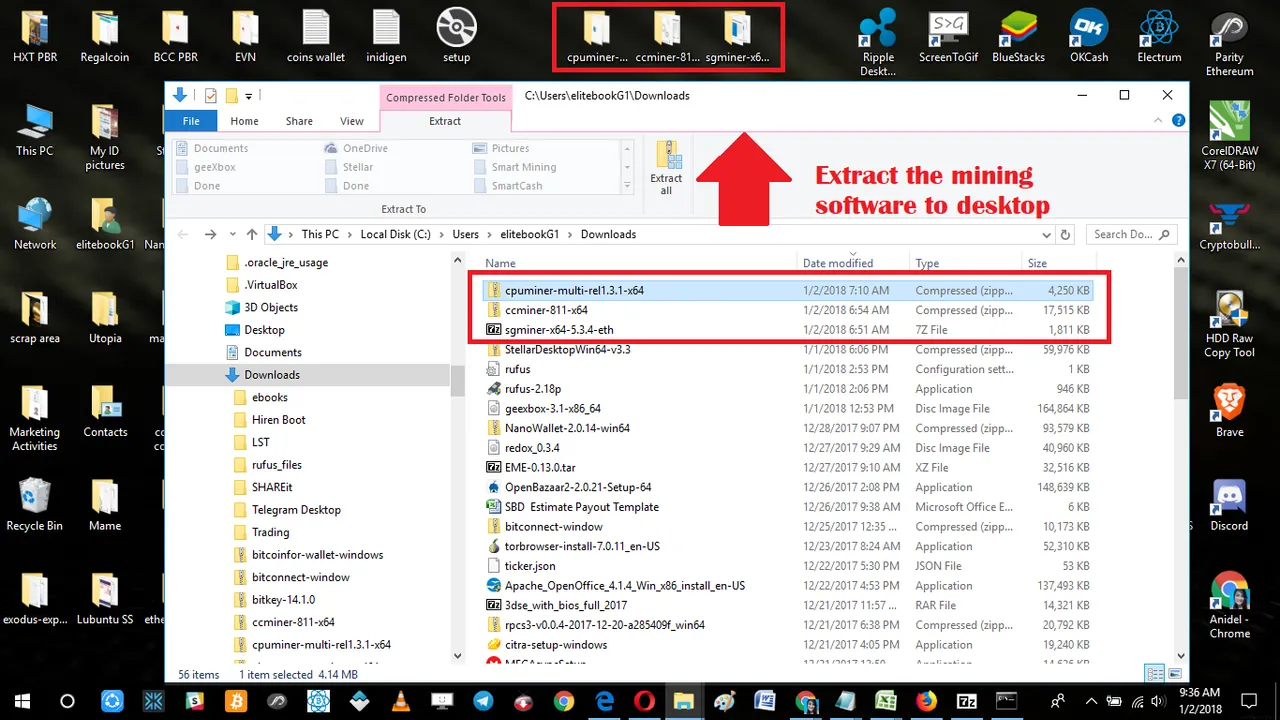Select the Brave browser desktop icon
1280x720 pixels.
(1229, 412)
